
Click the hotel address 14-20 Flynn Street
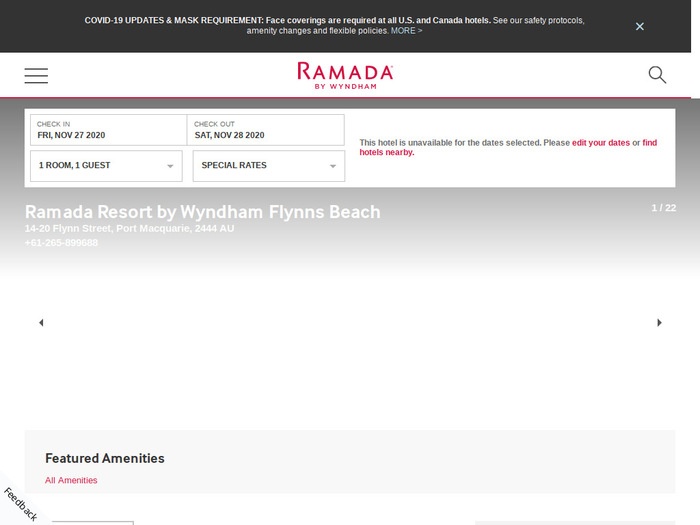[x=129, y=228]
